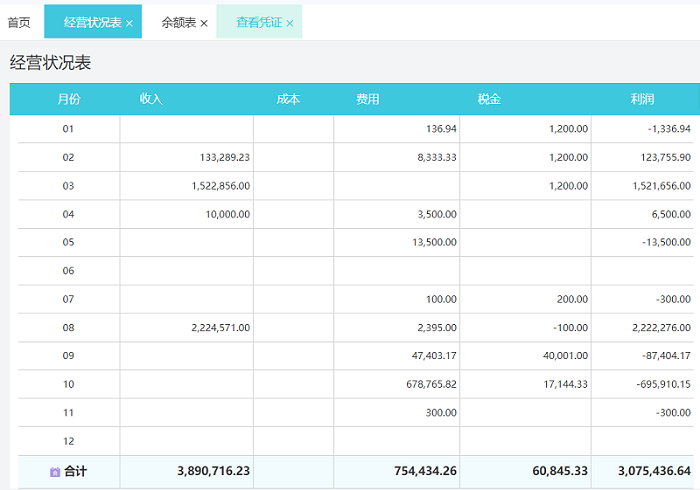Select the 678,765.82 expense cell in month 10
The height and width of the screenshot is (490, 700).
426,384
